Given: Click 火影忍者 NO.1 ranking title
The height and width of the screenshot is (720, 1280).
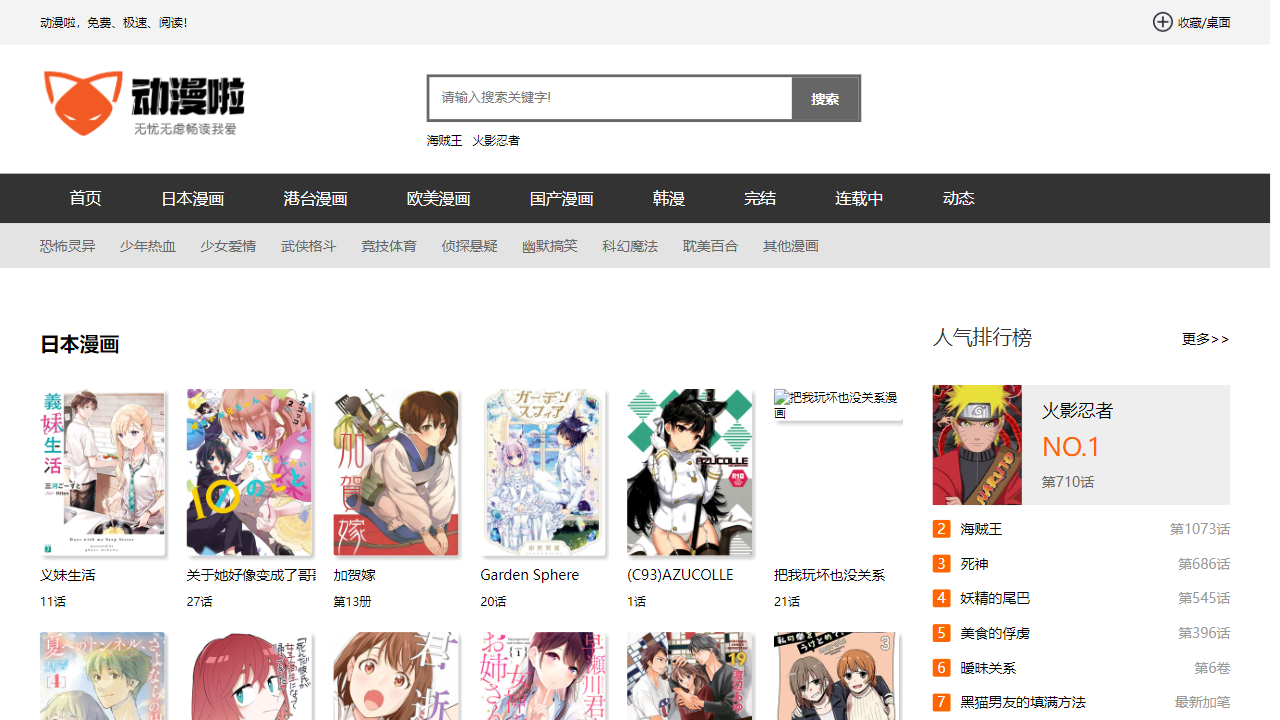Looking at the screenshot, I should point(1077,411).
